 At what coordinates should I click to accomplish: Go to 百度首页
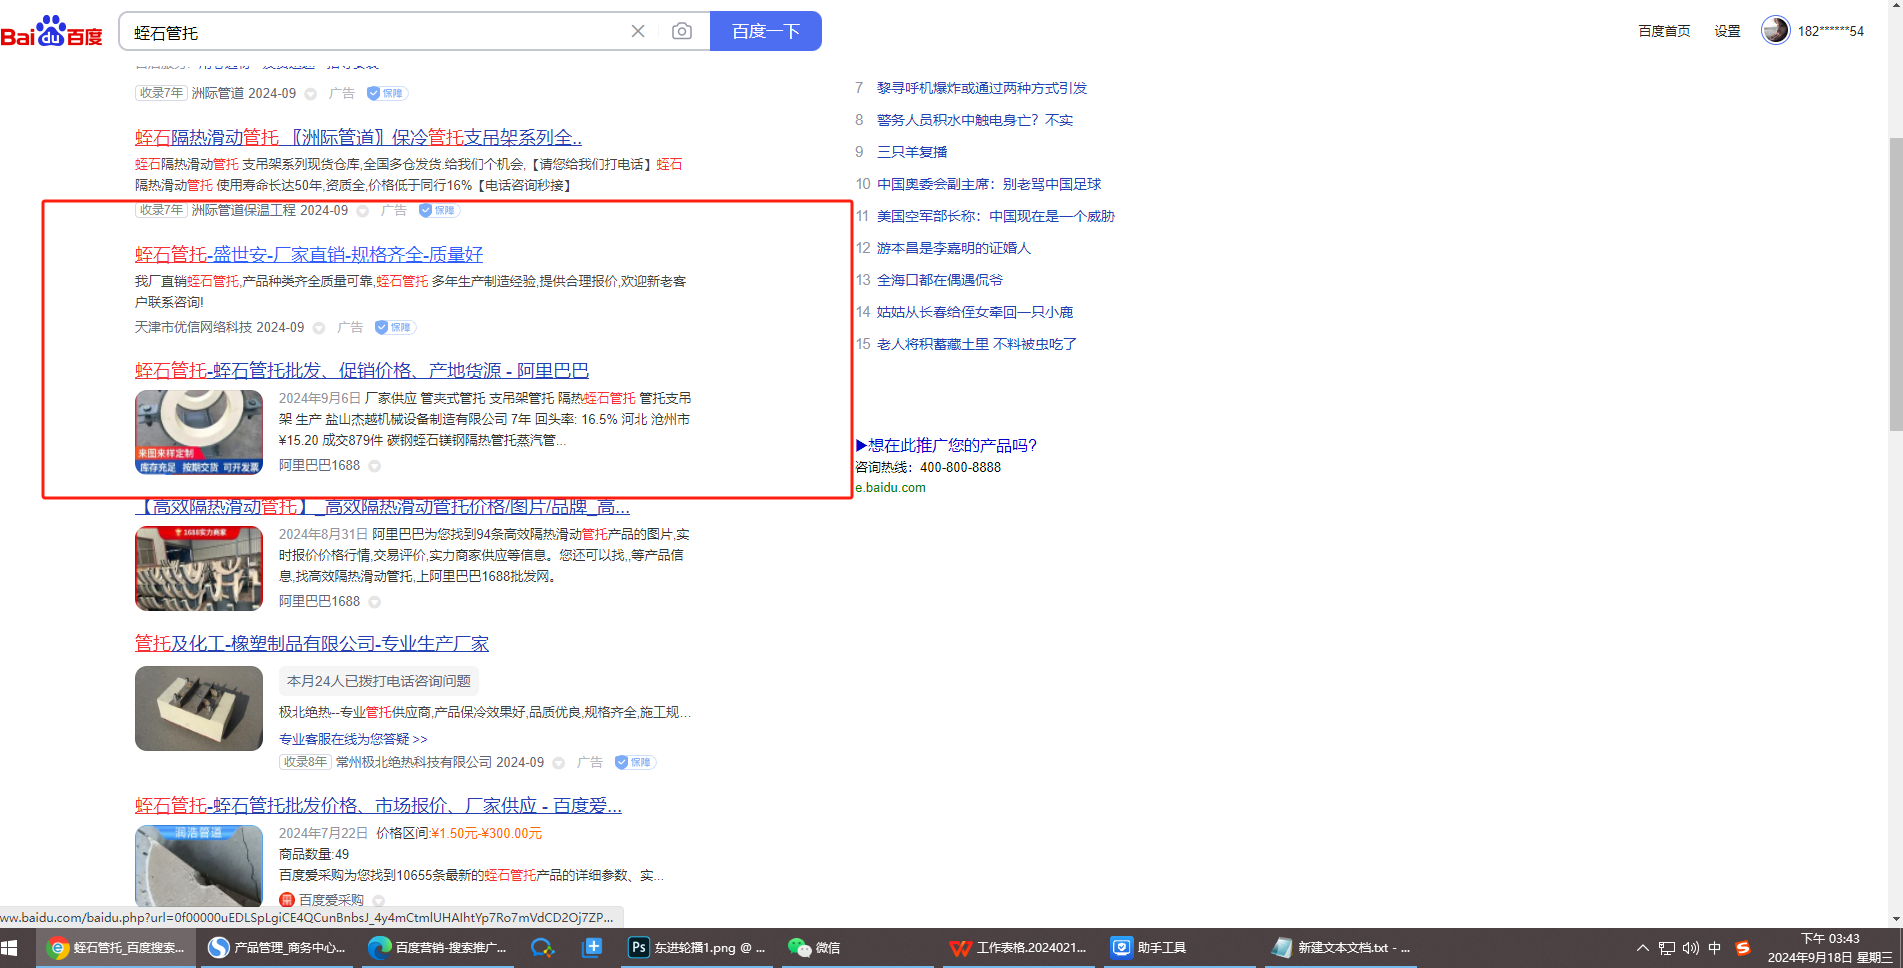click(1664, 31)
